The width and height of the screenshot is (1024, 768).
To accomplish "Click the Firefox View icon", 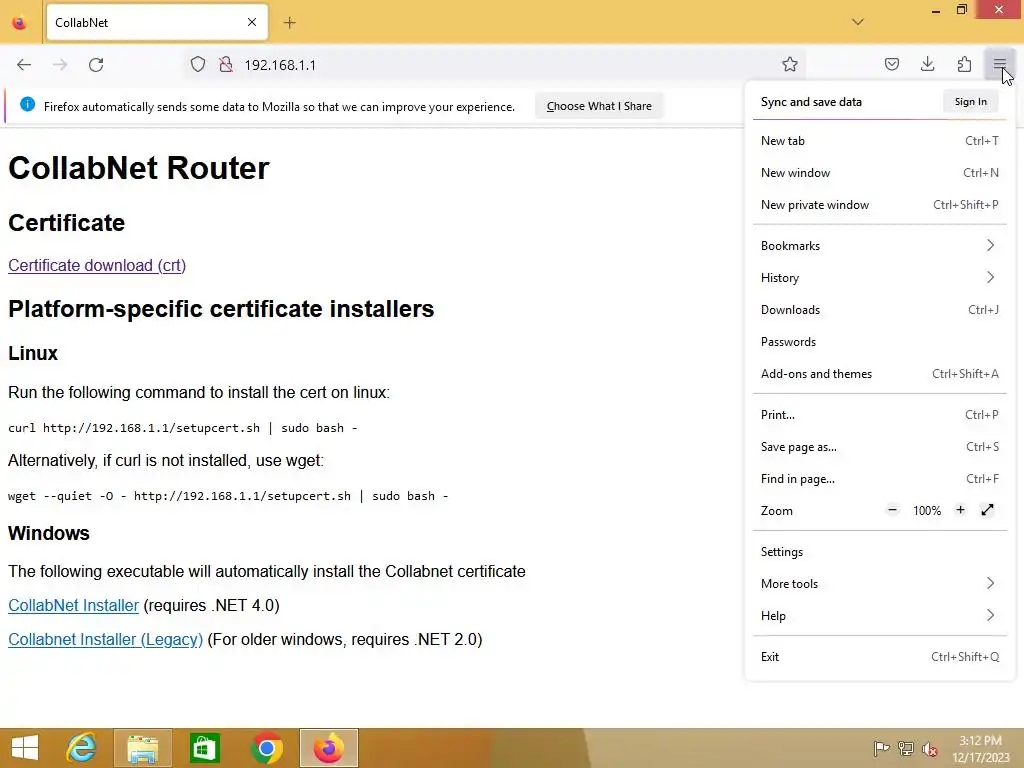I will pyautogui.click(x=20, y=23).
